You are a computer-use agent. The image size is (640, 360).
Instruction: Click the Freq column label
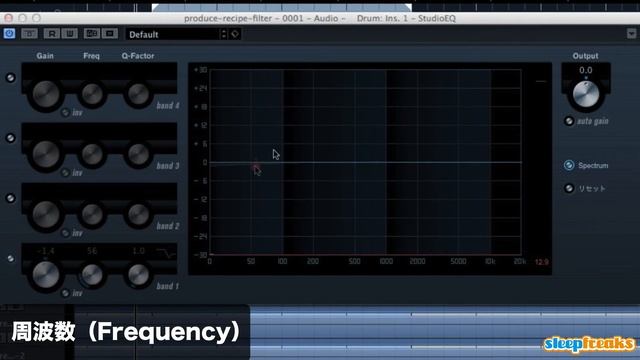click(x=91, y=56)
